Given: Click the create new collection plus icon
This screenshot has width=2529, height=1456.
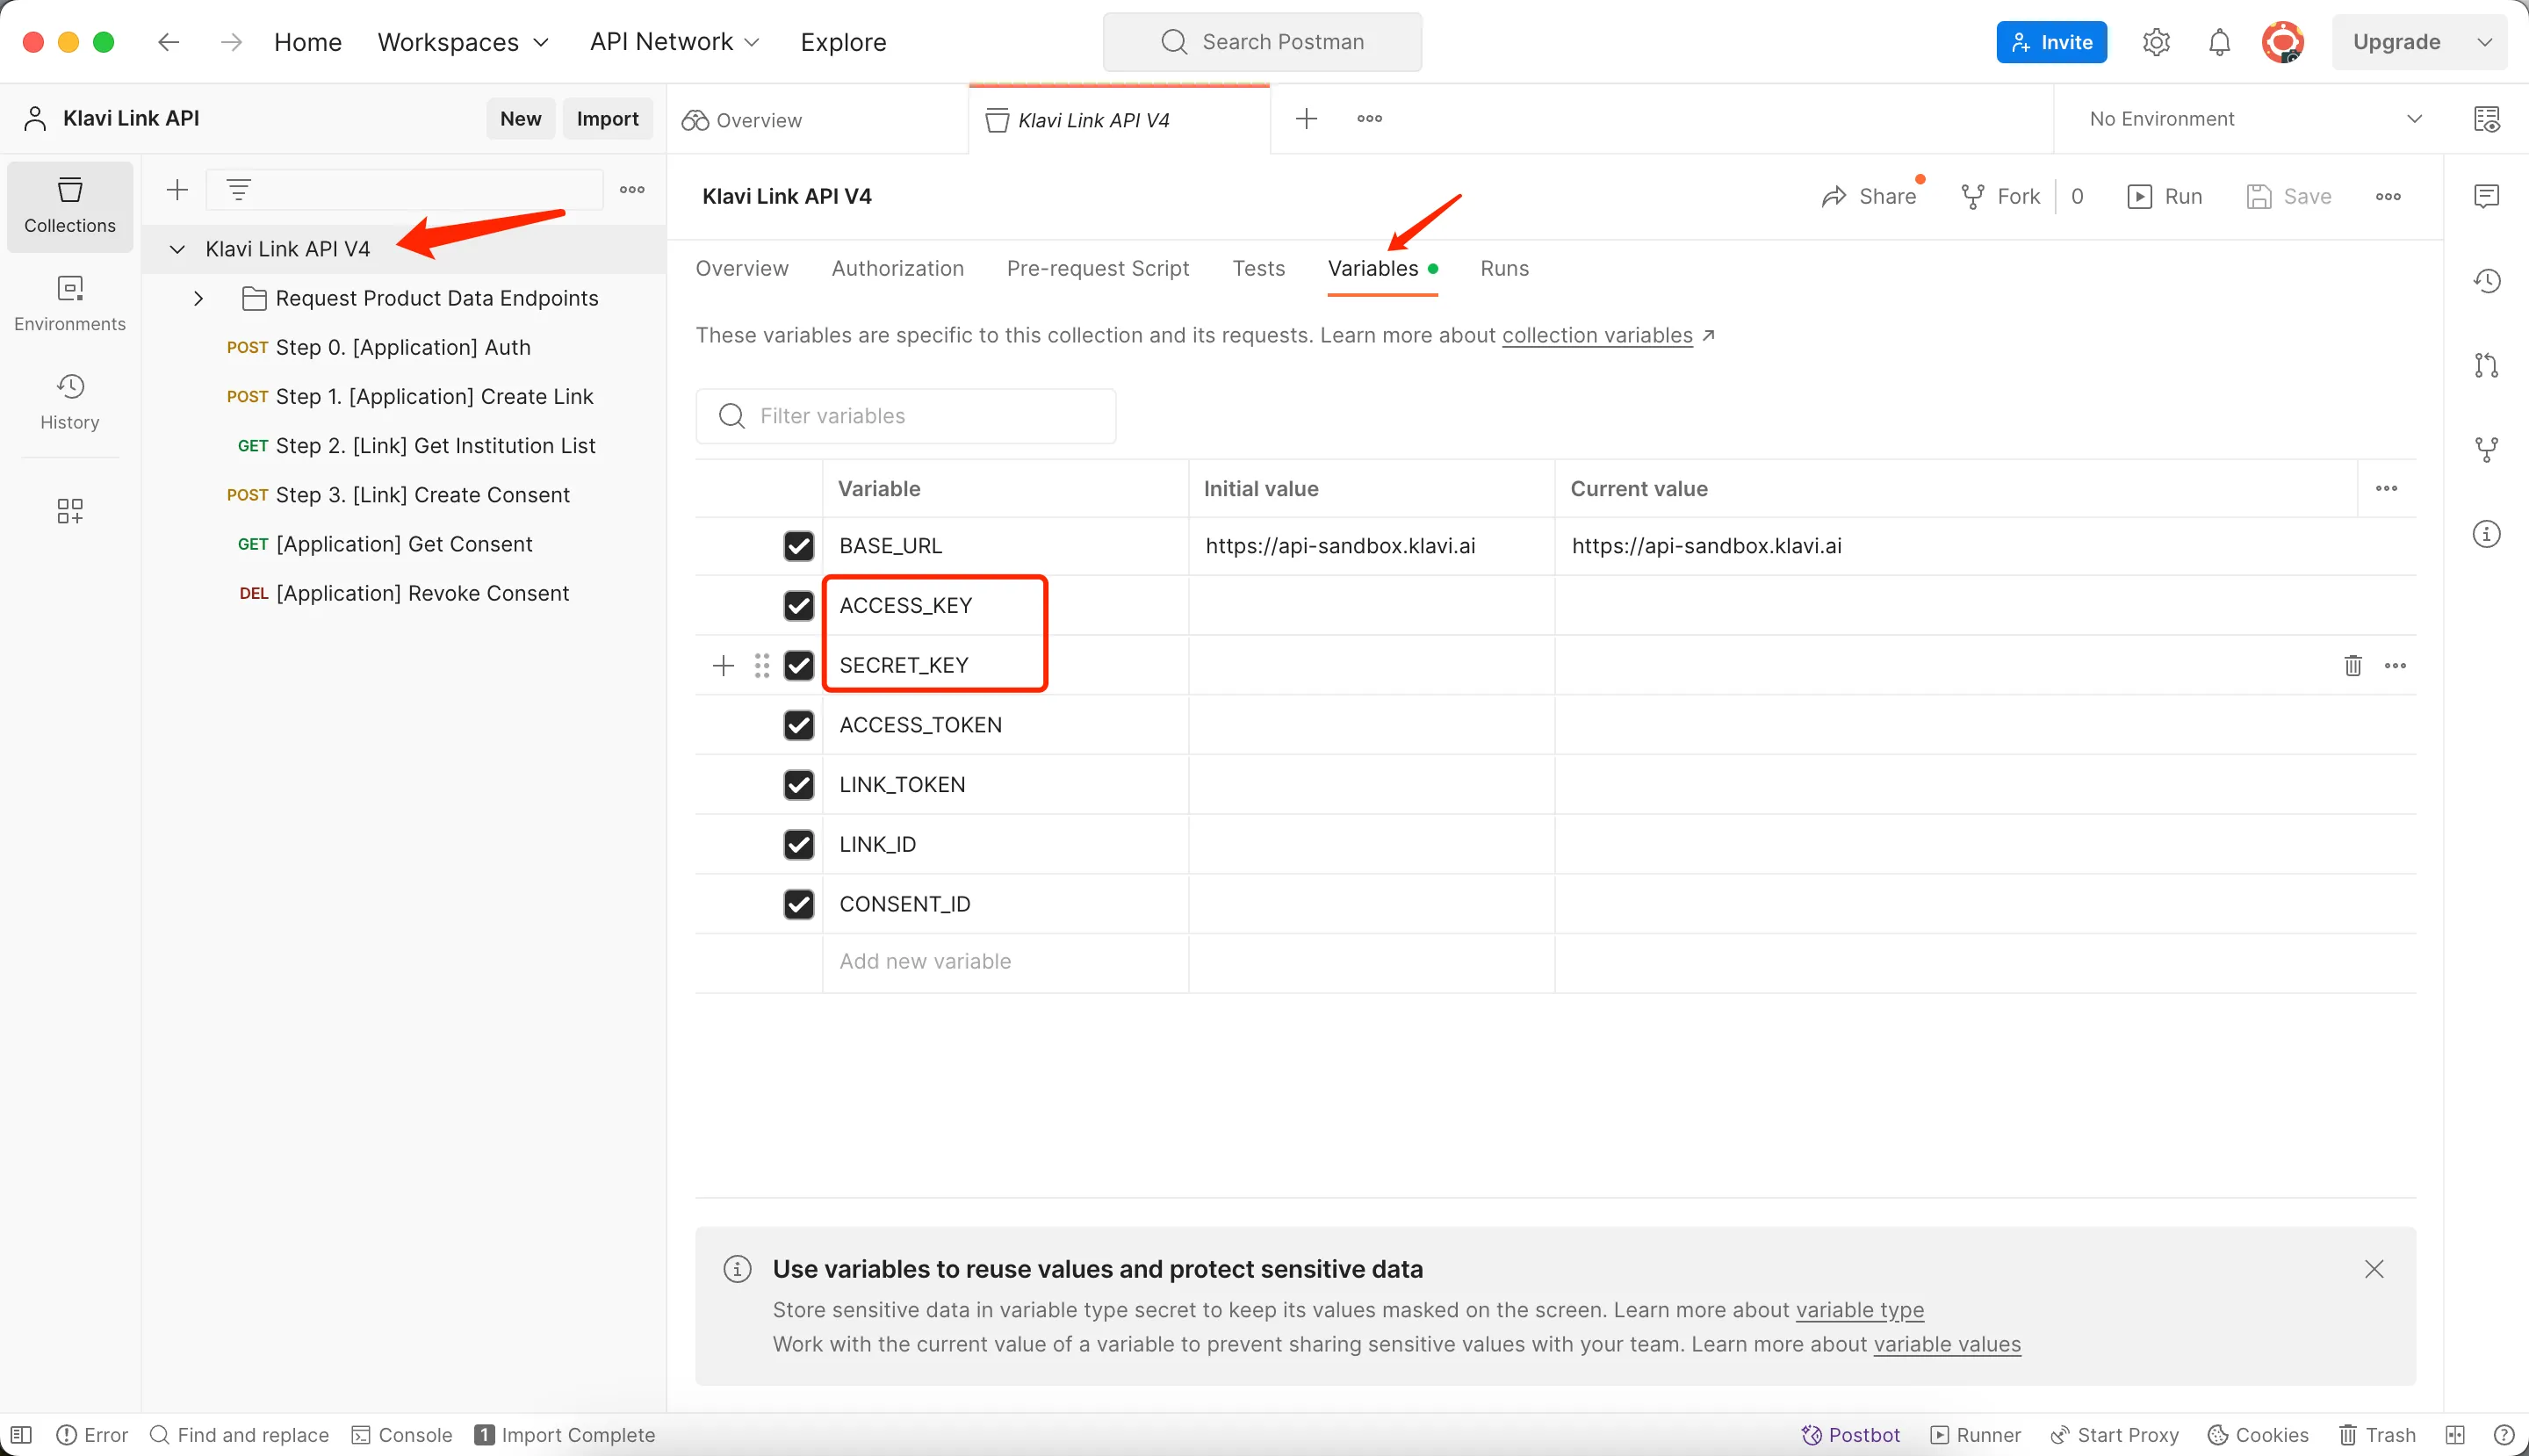Looking at the screenshot, I should (x=177, y=189).
